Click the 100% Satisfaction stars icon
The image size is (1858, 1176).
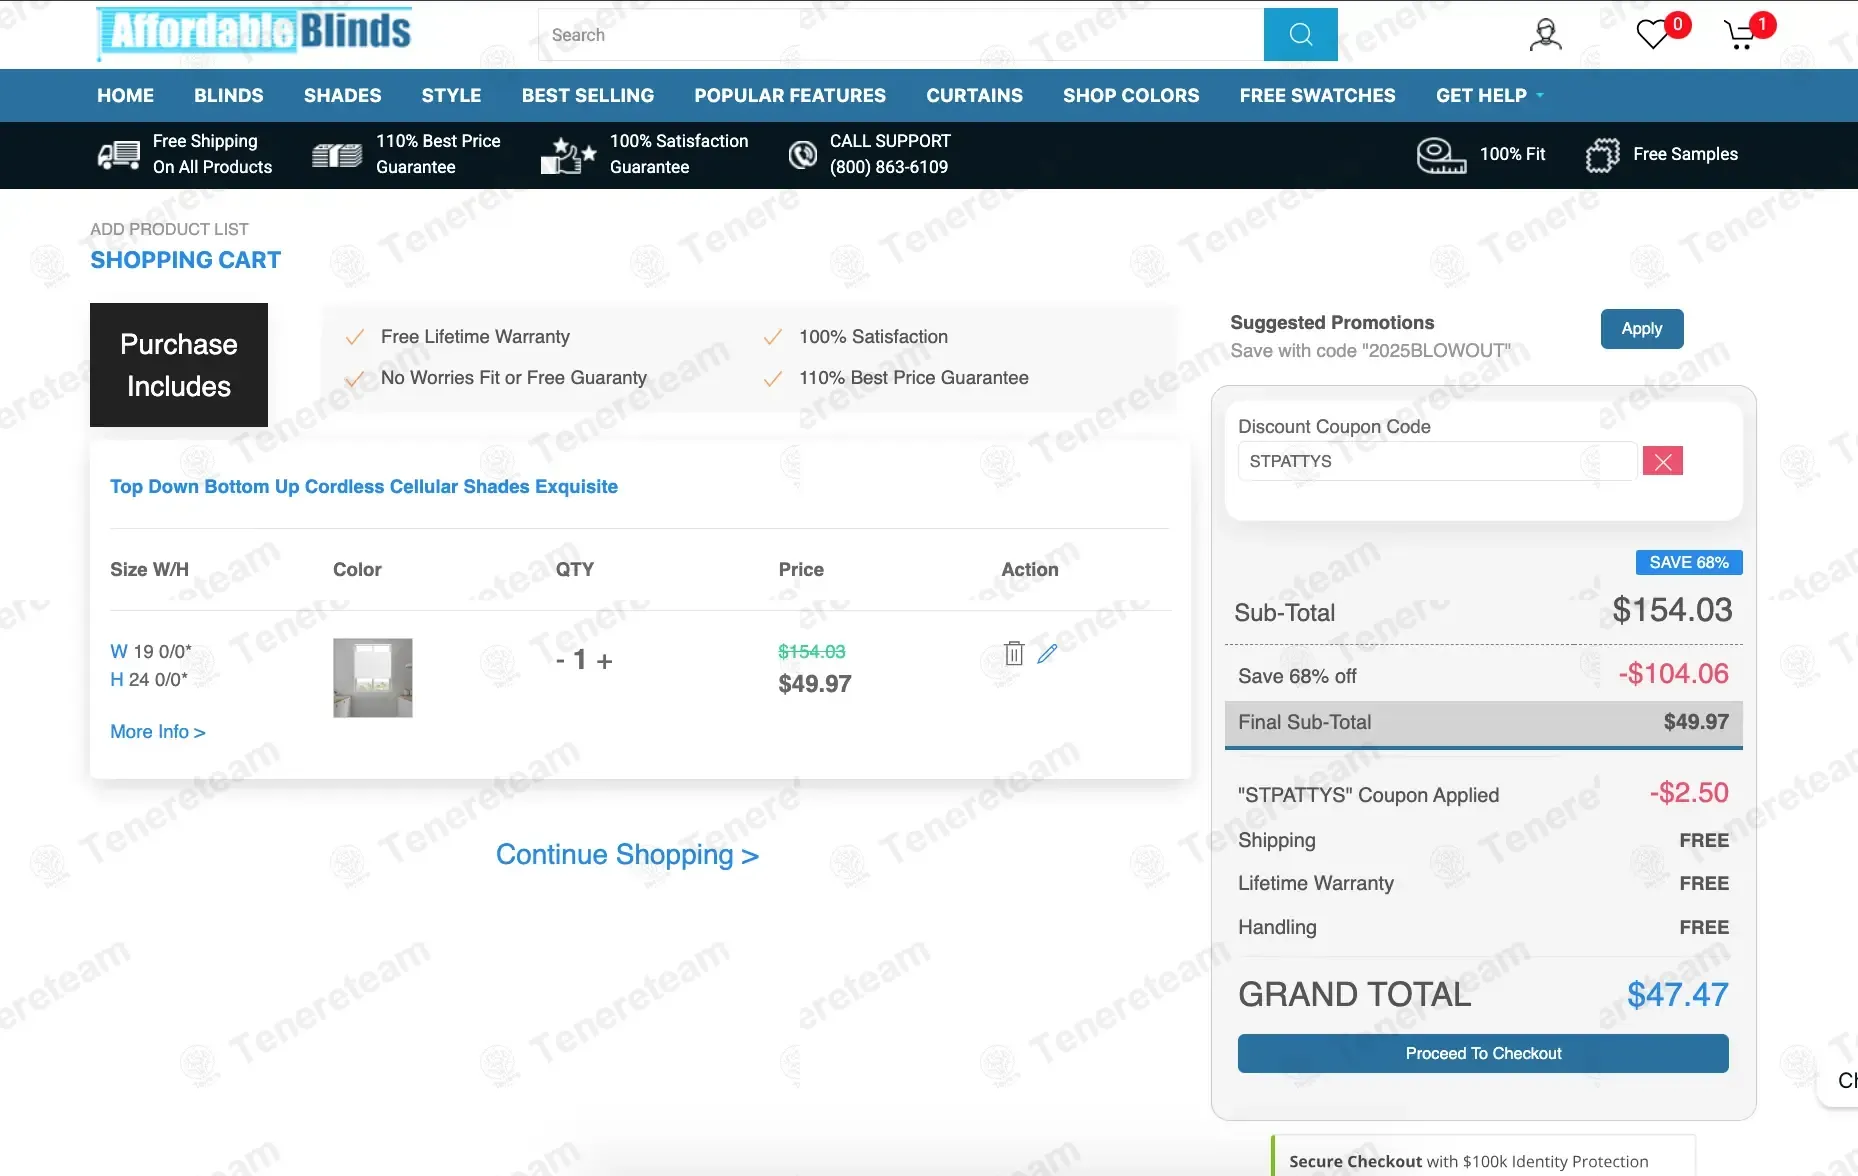[568, 155]
